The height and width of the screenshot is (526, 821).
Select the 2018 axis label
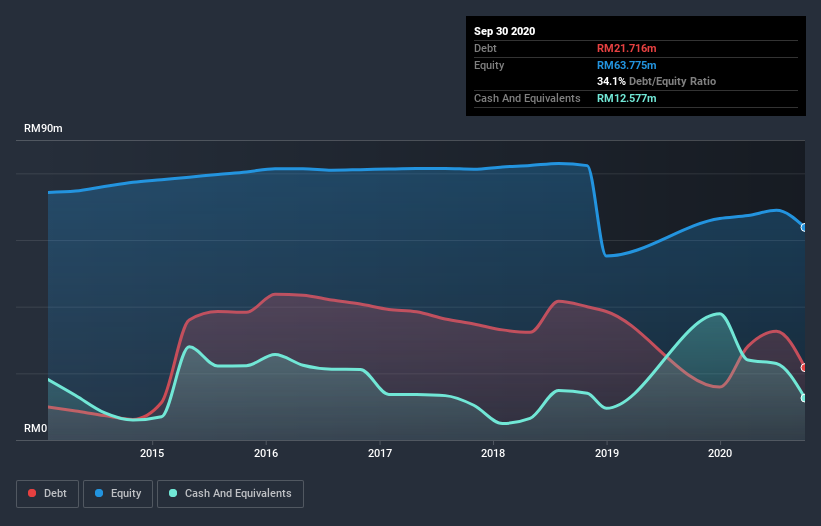pos(493,453)
